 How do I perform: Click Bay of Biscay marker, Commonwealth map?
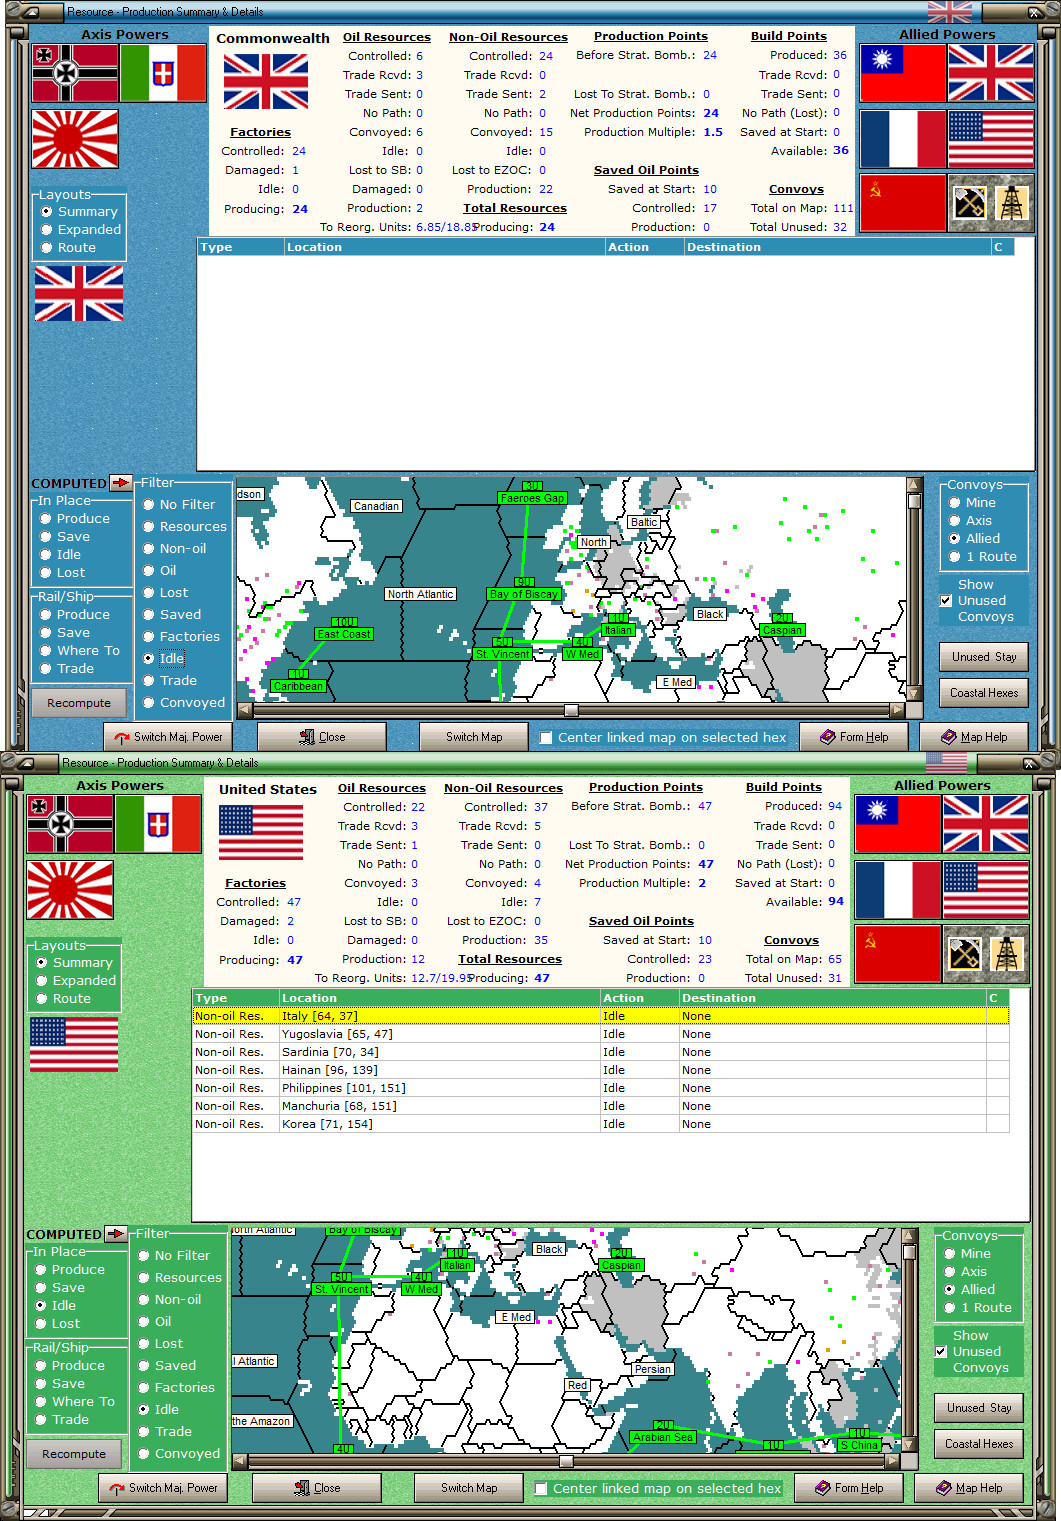[x=523, y=593]
